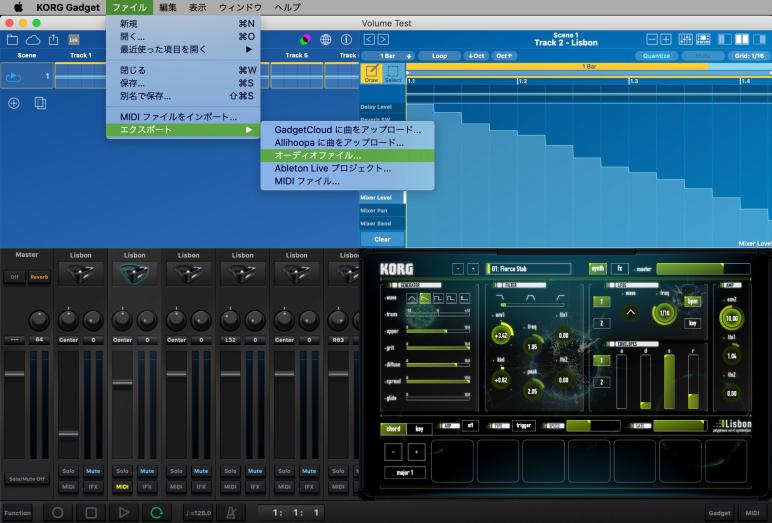Toggle the Master Reverb button
This screenshot has height=523, width=772.
39,277
